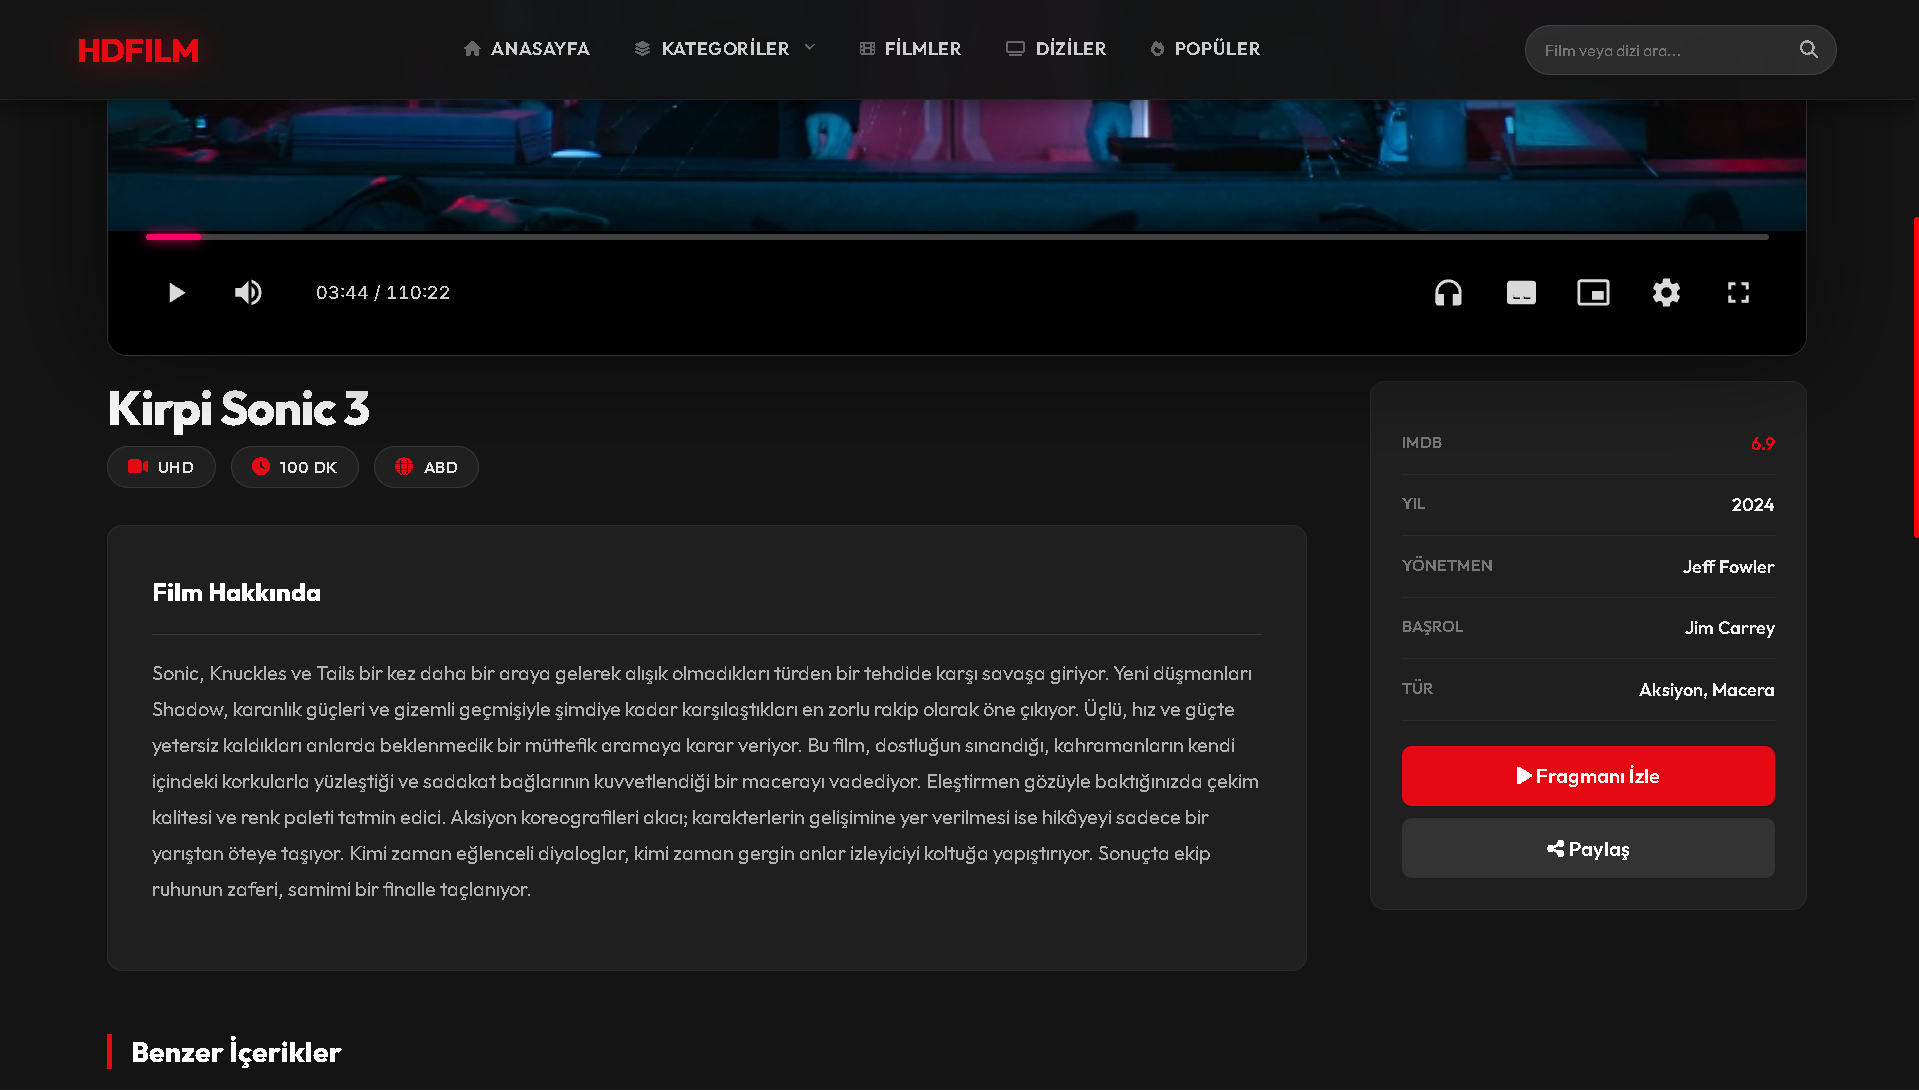Click the ABD country badge
Screen dimensions: 1919x1090
(x=426, y=467)
